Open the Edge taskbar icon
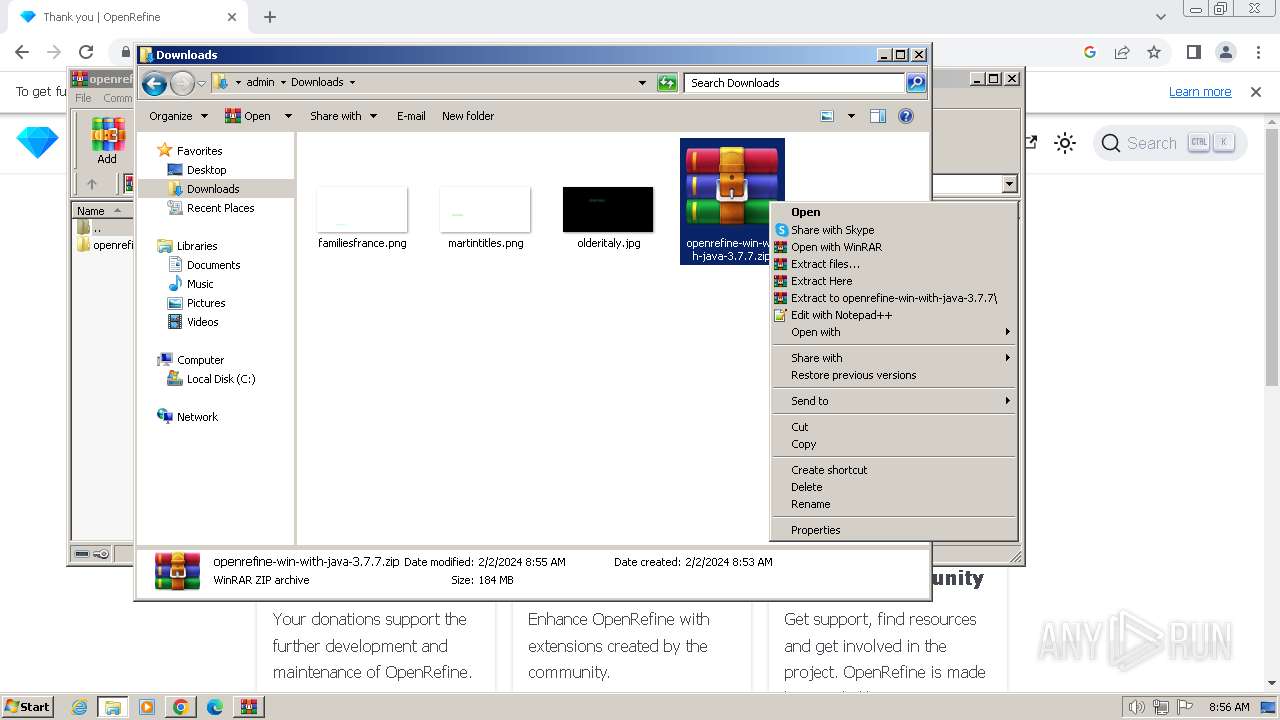Viewport: 1280px width, 720px height. (214, 707)
